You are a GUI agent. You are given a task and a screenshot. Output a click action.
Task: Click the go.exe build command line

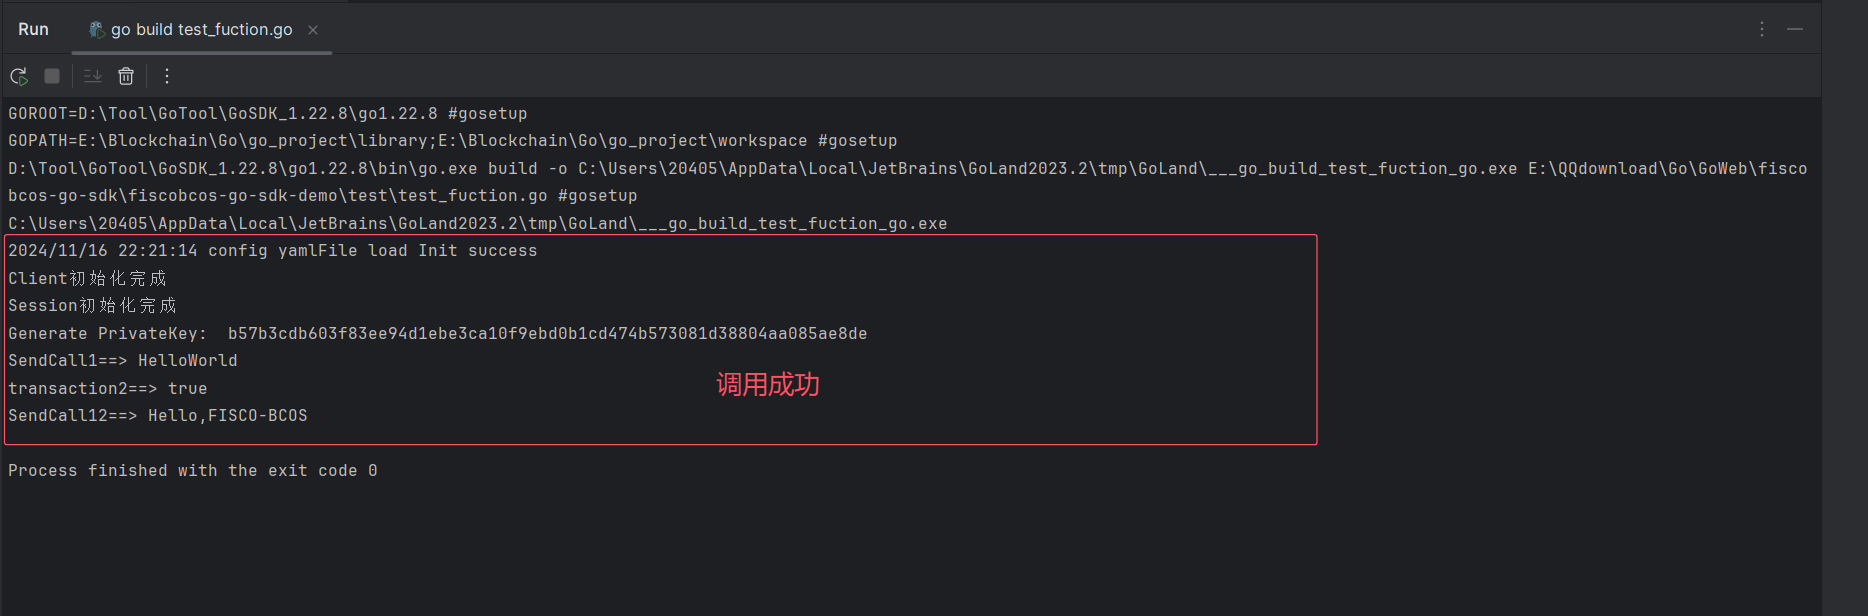tap(908, 168)
